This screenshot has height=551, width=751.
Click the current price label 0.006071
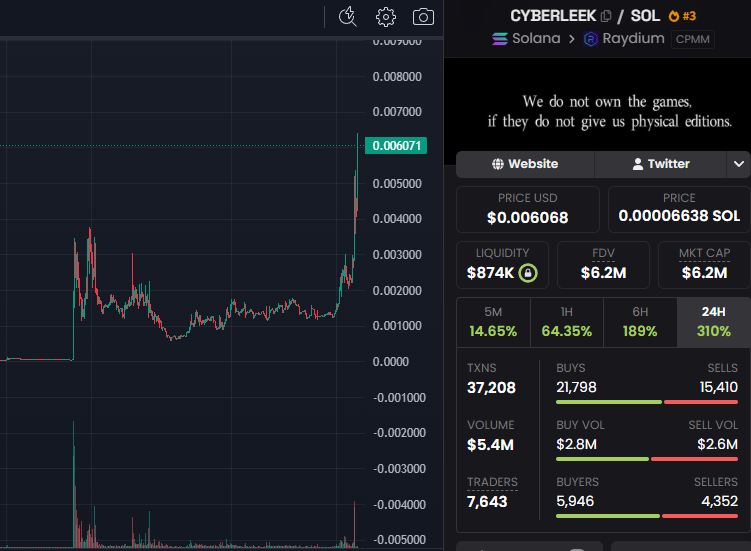(x=396, y=146)
